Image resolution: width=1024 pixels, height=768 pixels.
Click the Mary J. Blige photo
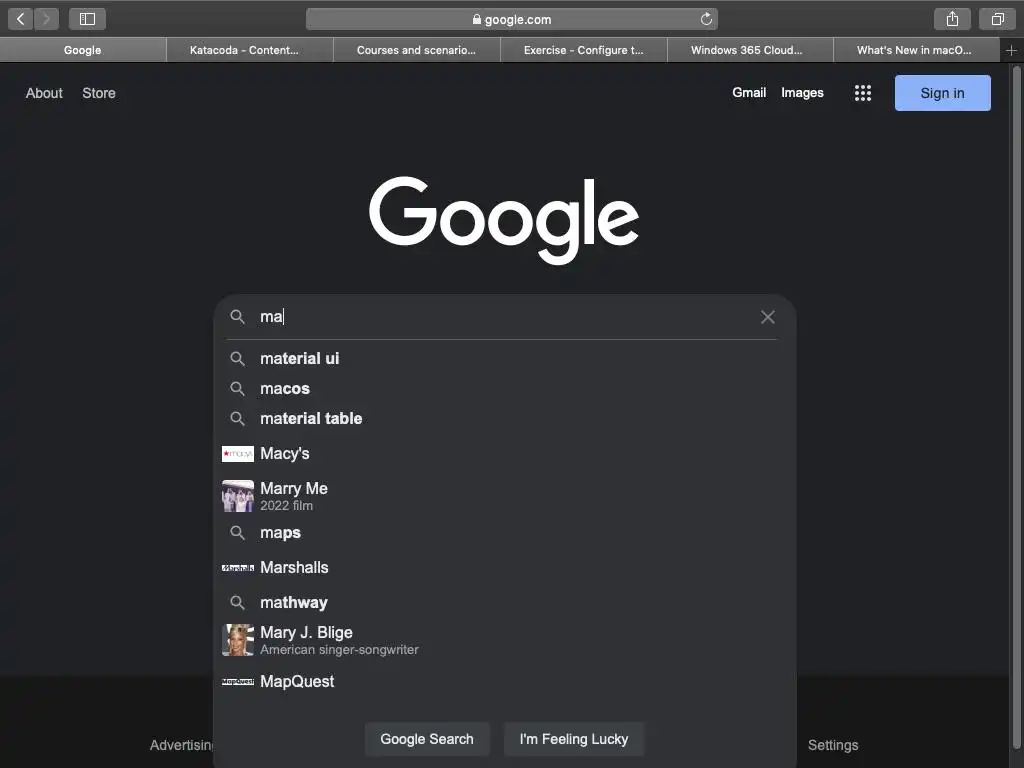(238, 640)
